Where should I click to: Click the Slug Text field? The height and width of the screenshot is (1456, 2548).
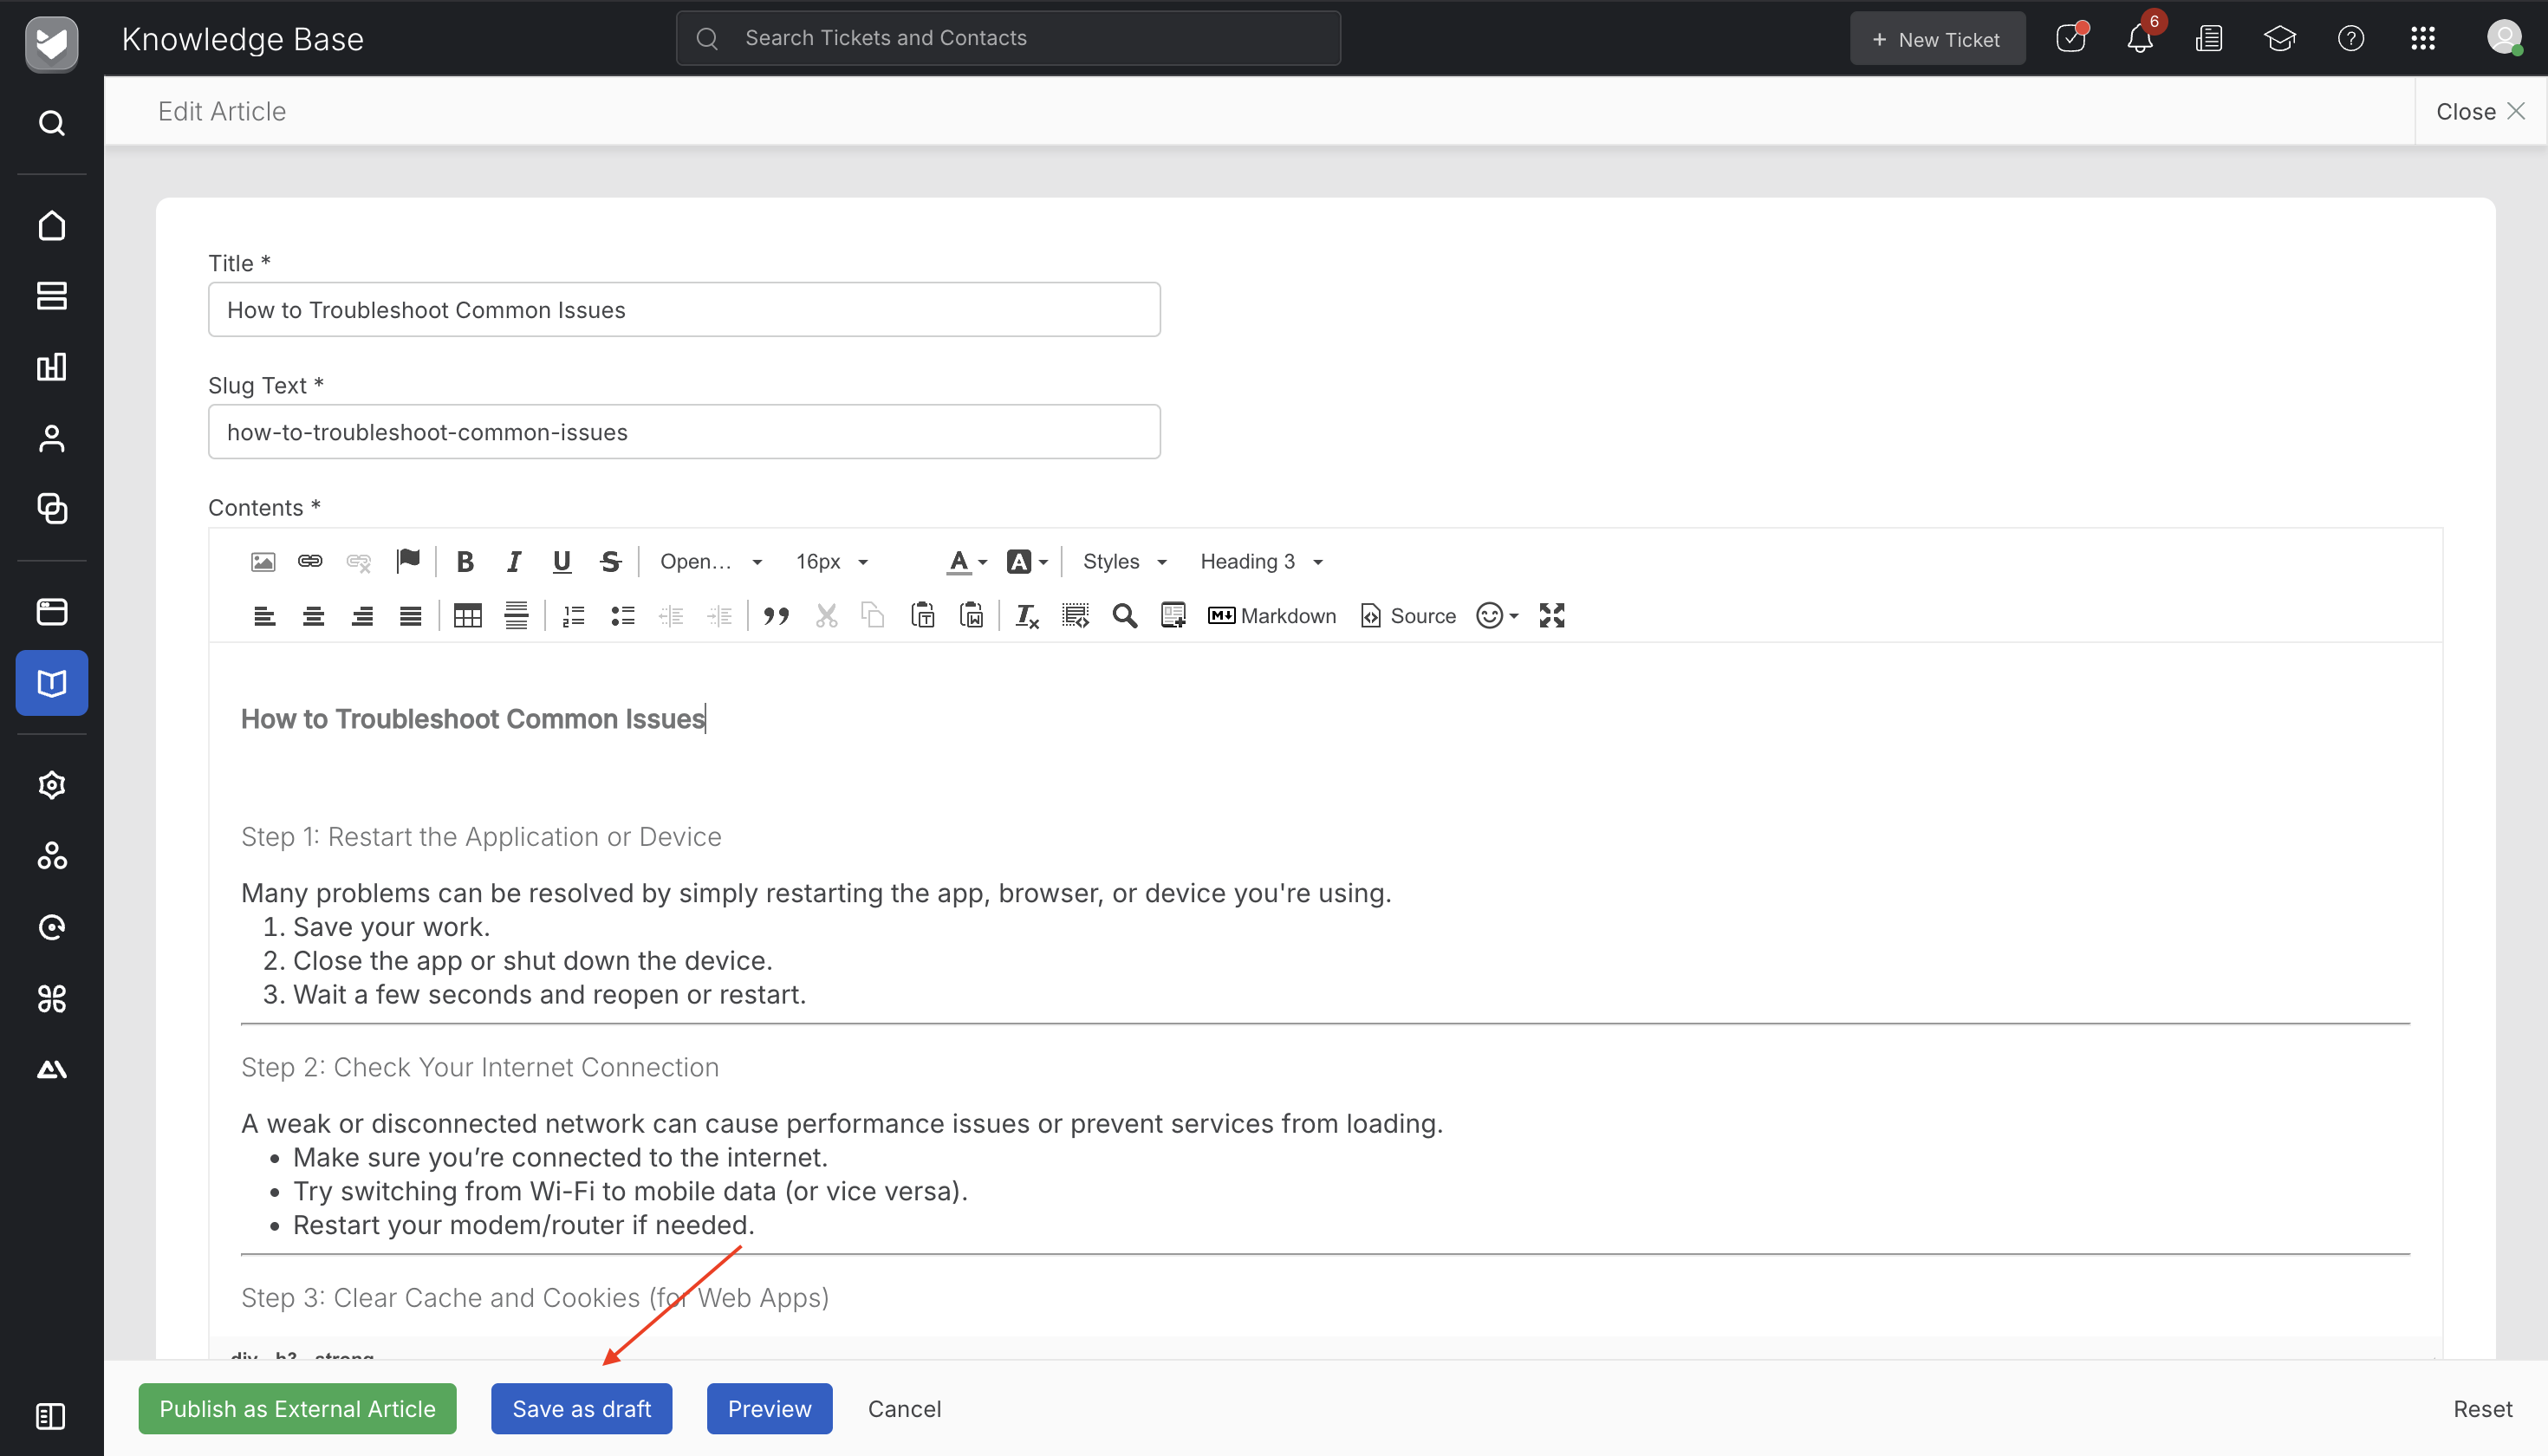(x=684, y=432)
